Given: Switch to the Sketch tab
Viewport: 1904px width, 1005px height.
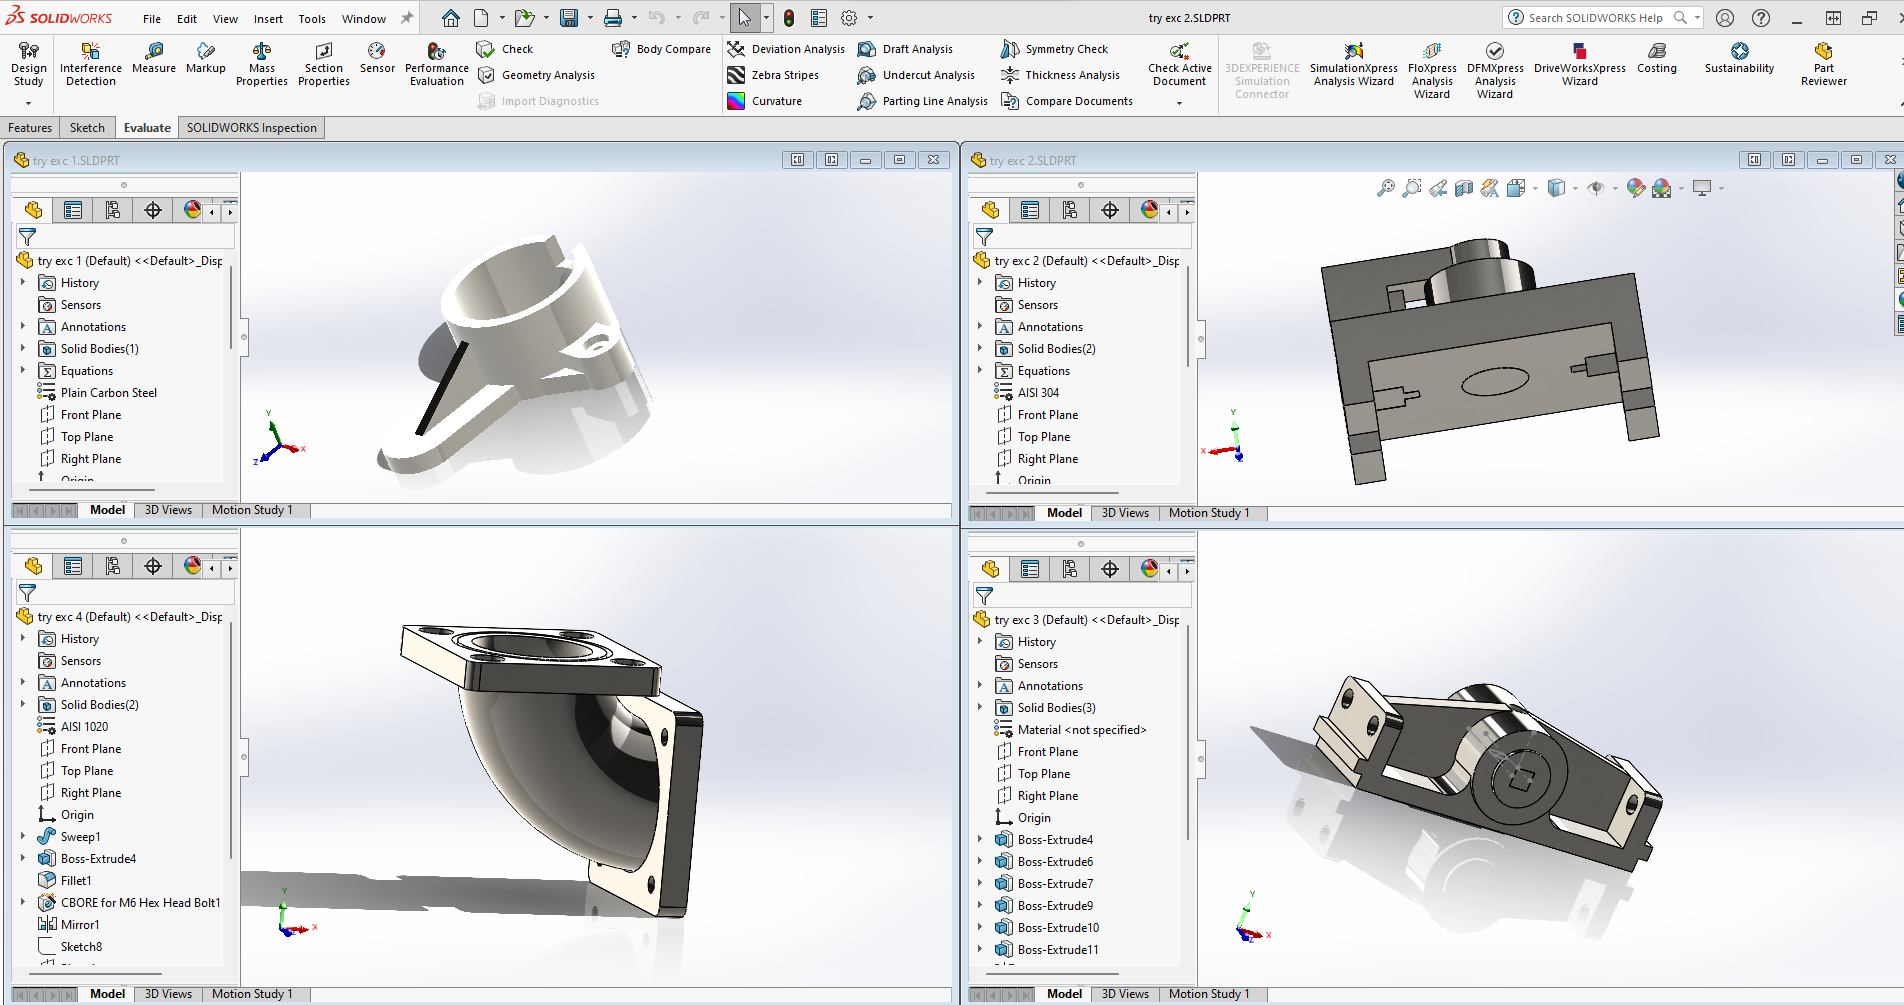Looking at the screenshot, I should click(x=87, y=128).
